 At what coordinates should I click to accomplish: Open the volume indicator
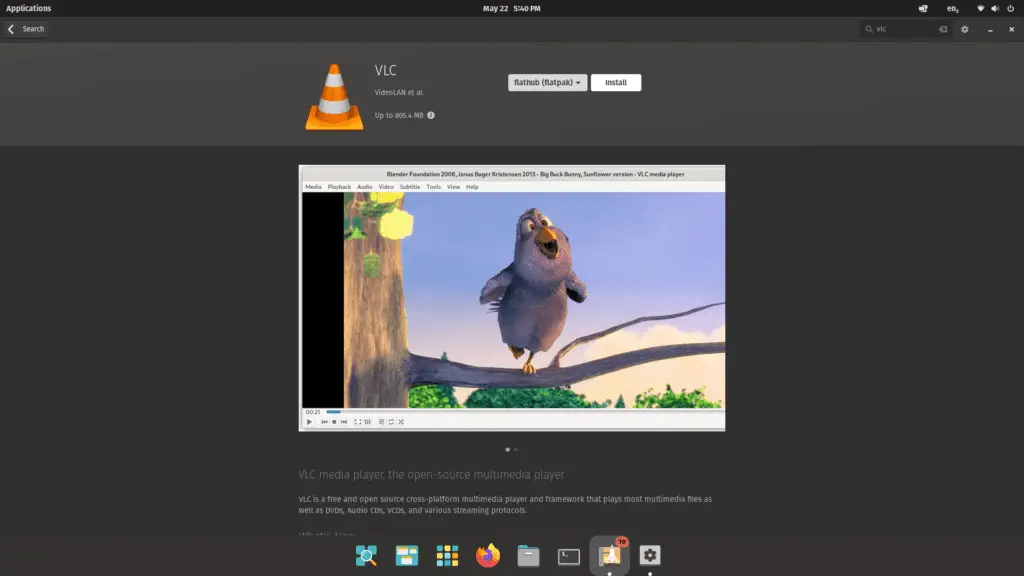(x=995, y=8)
